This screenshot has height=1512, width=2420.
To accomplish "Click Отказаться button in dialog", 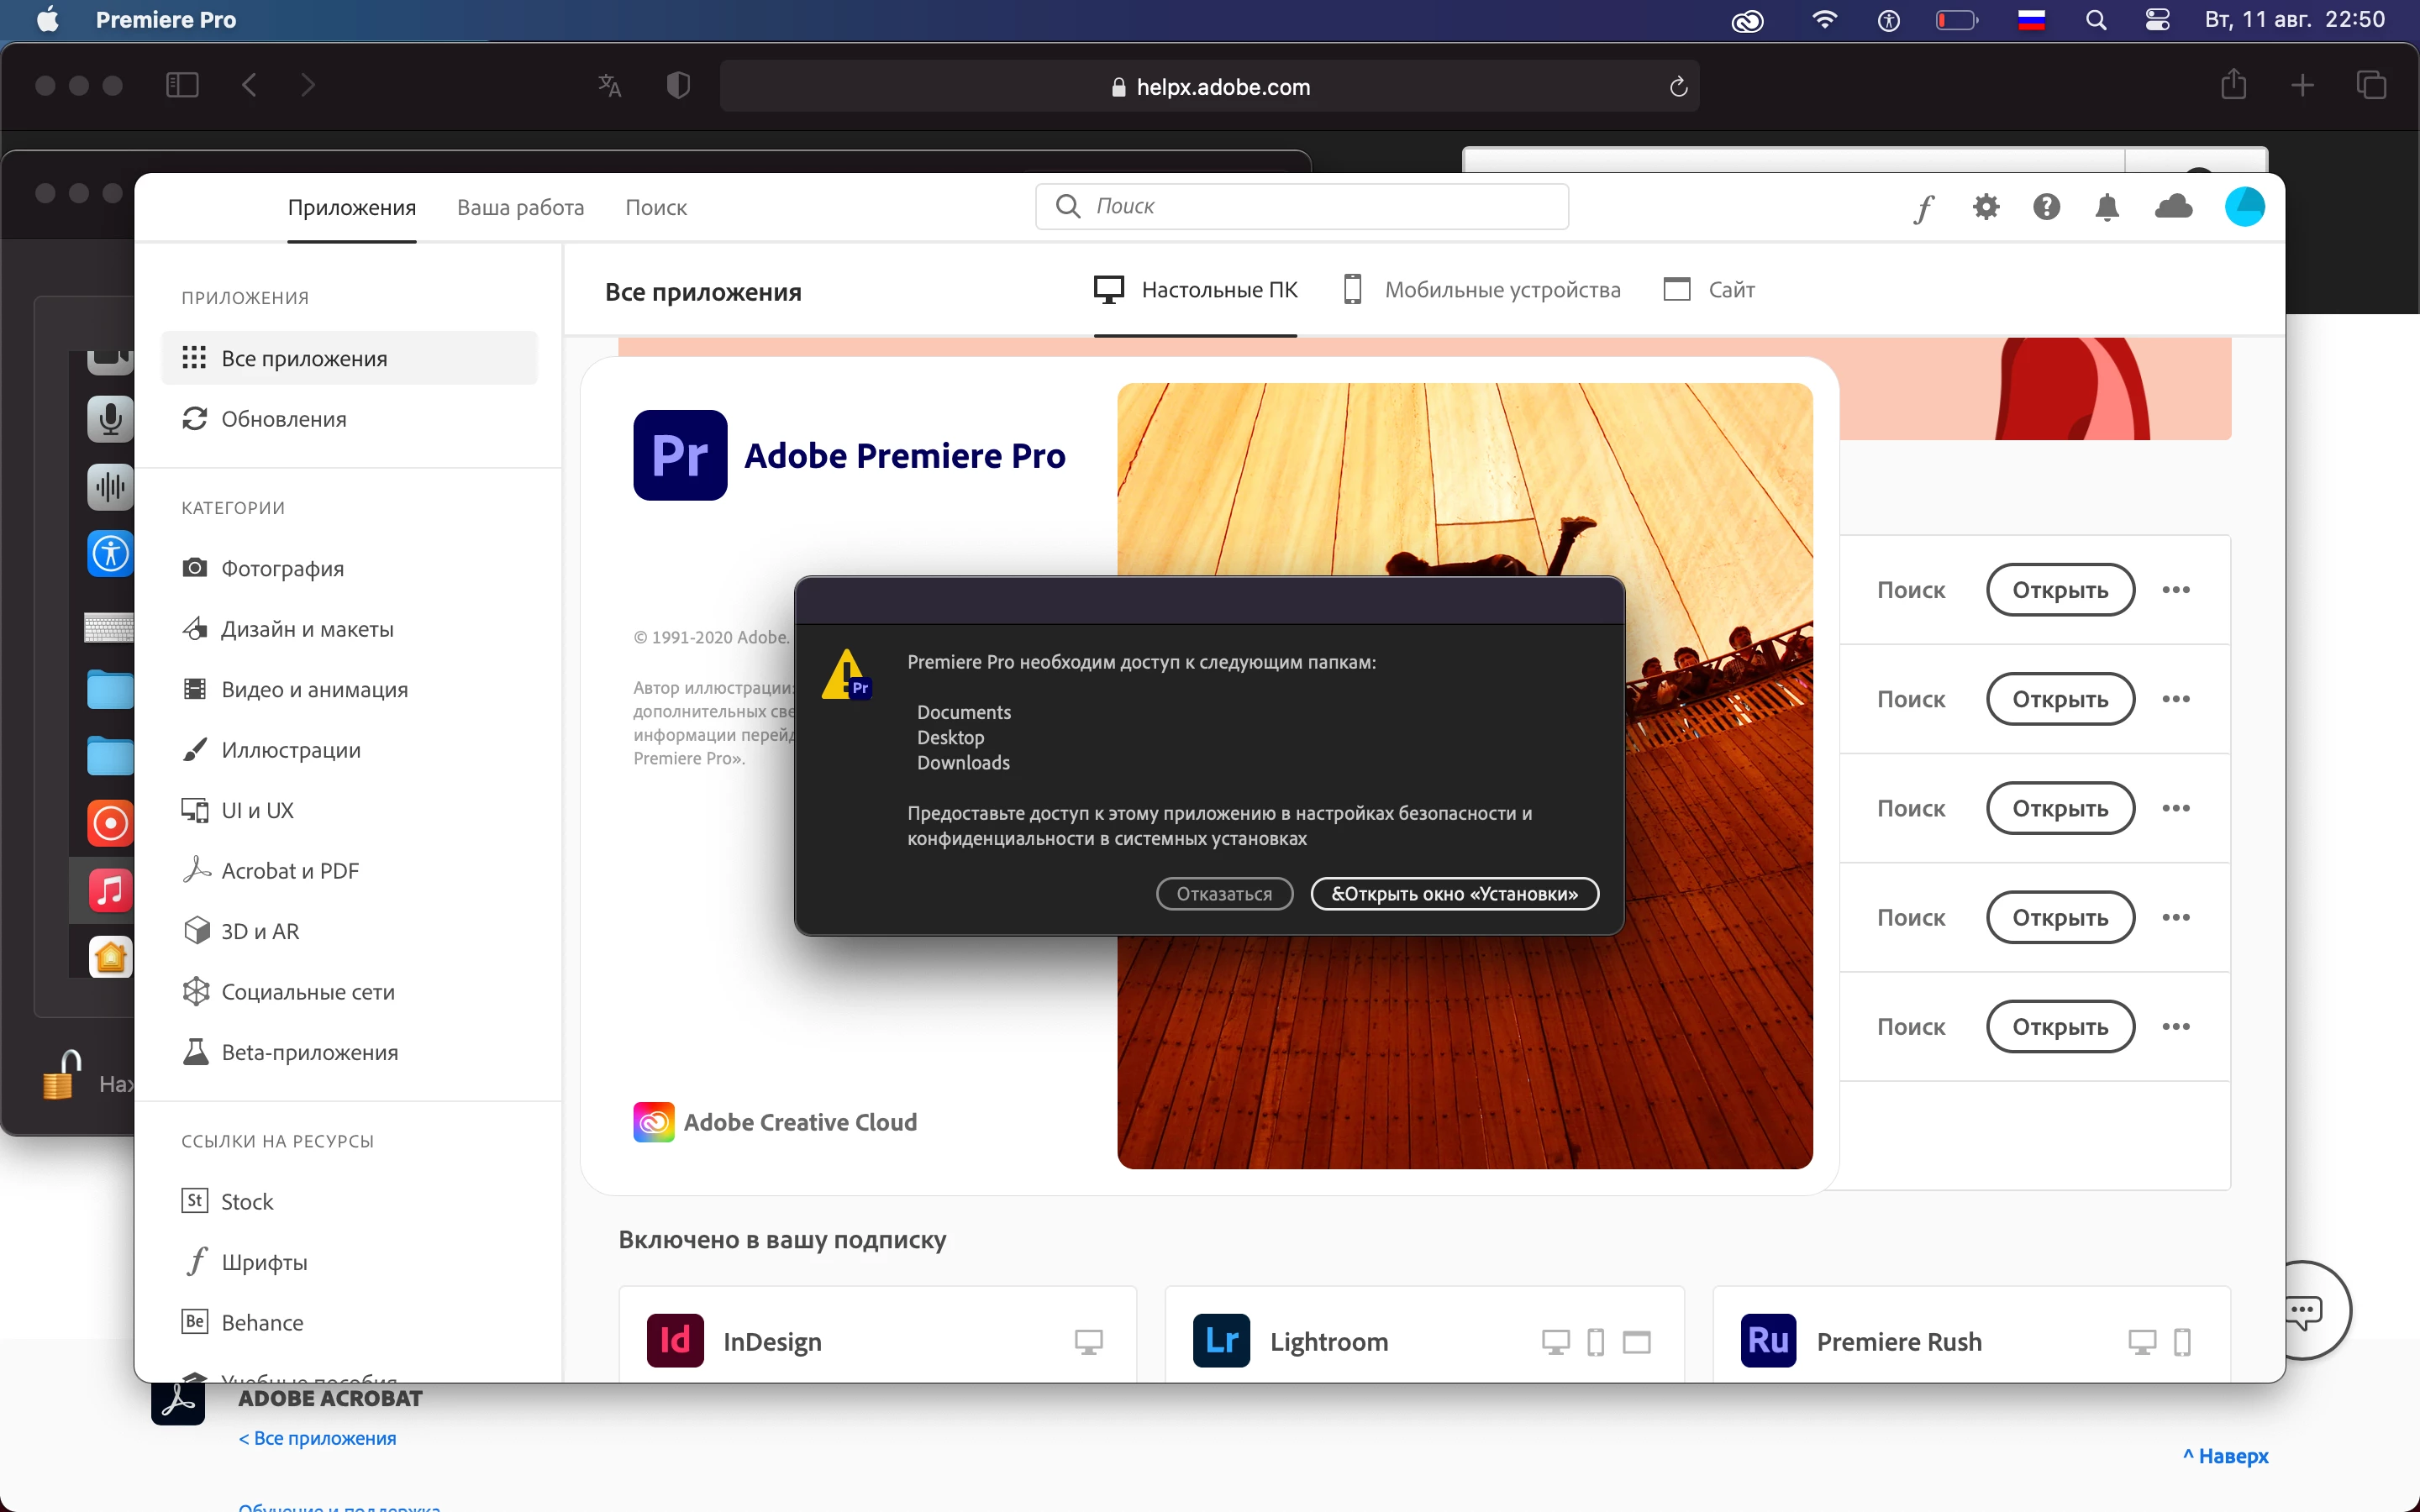I will click(1224, 894).
